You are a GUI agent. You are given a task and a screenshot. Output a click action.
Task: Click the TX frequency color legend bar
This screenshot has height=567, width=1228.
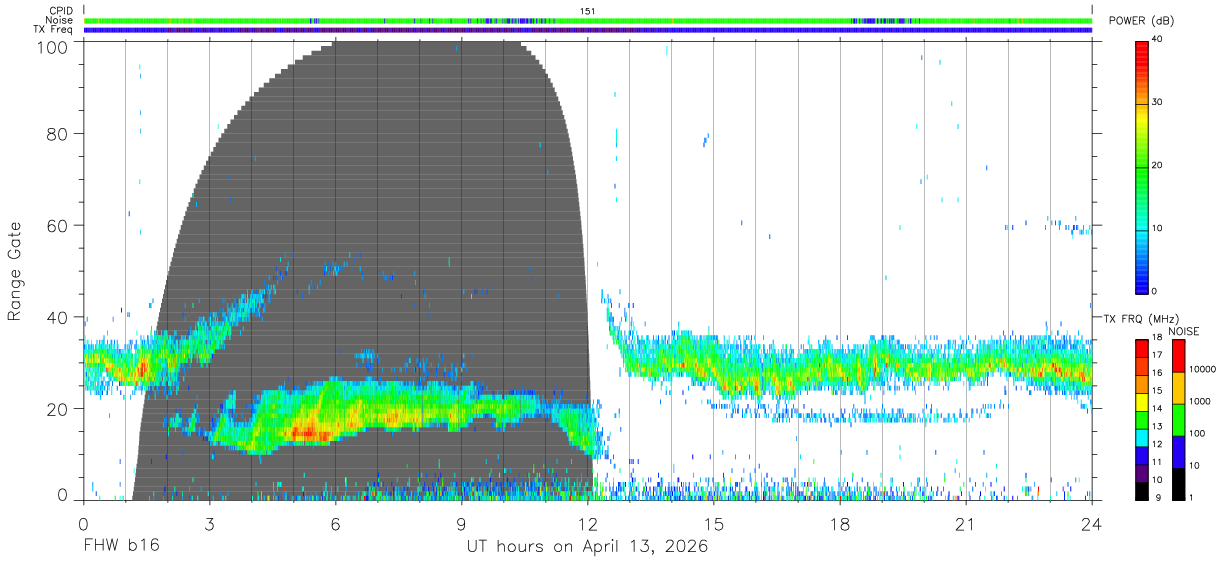[1142, 419]
